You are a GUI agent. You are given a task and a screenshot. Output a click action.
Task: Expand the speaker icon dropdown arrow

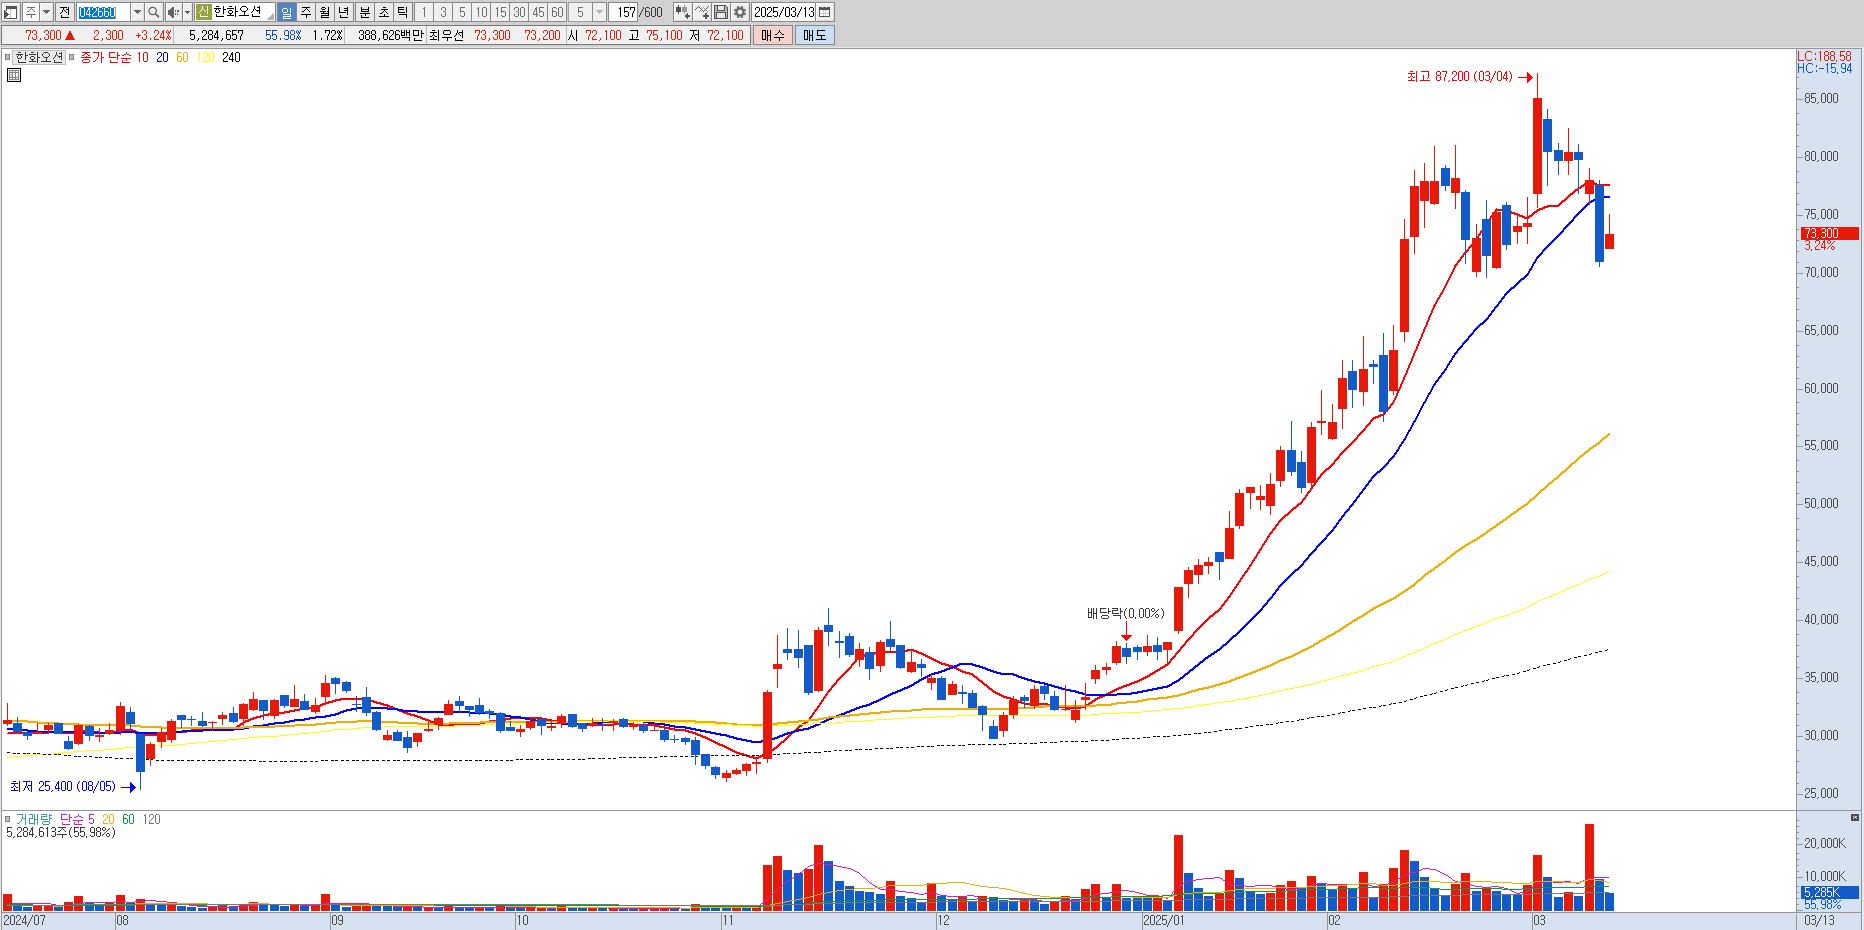click(x=188, y=12)
